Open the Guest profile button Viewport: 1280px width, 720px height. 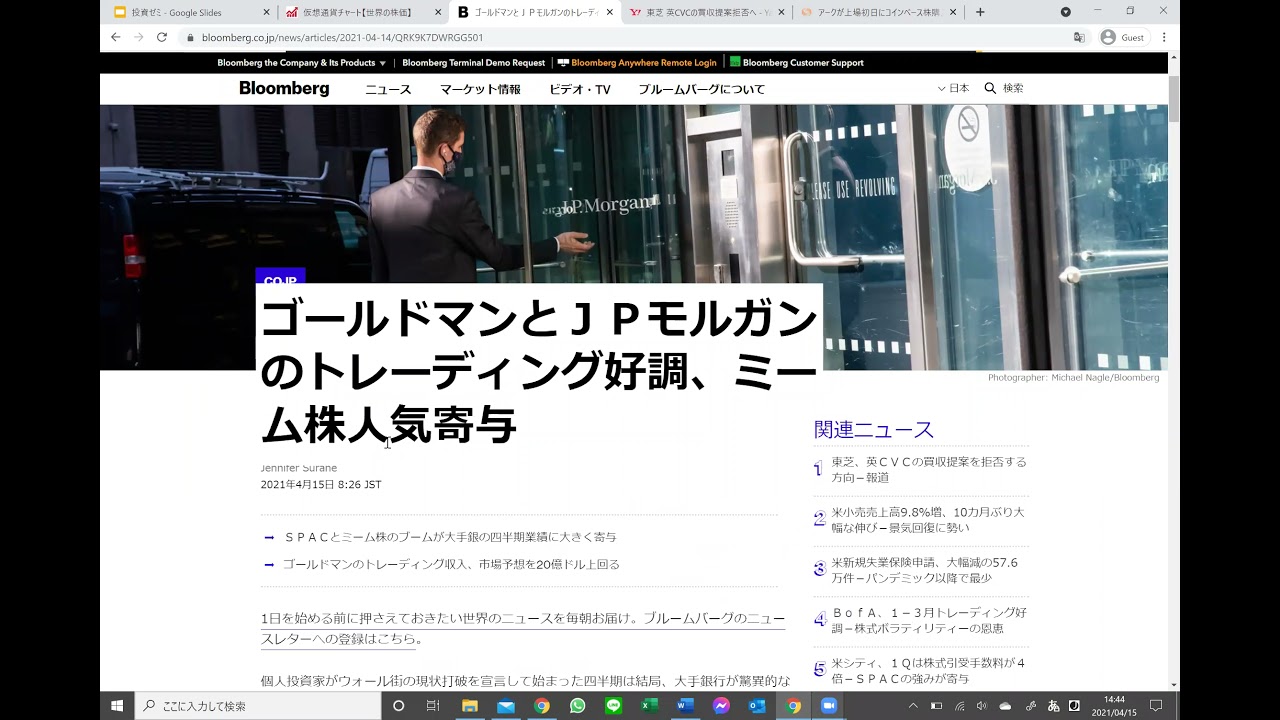click(x=1123, y=37)
